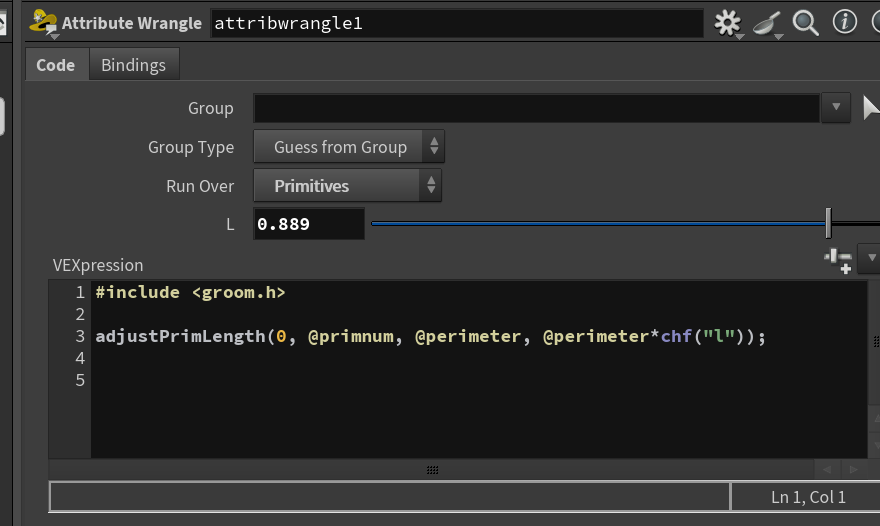
Task: Click the L value field showing 0.889
Action: pyautogui.click(x=309, y=224)
